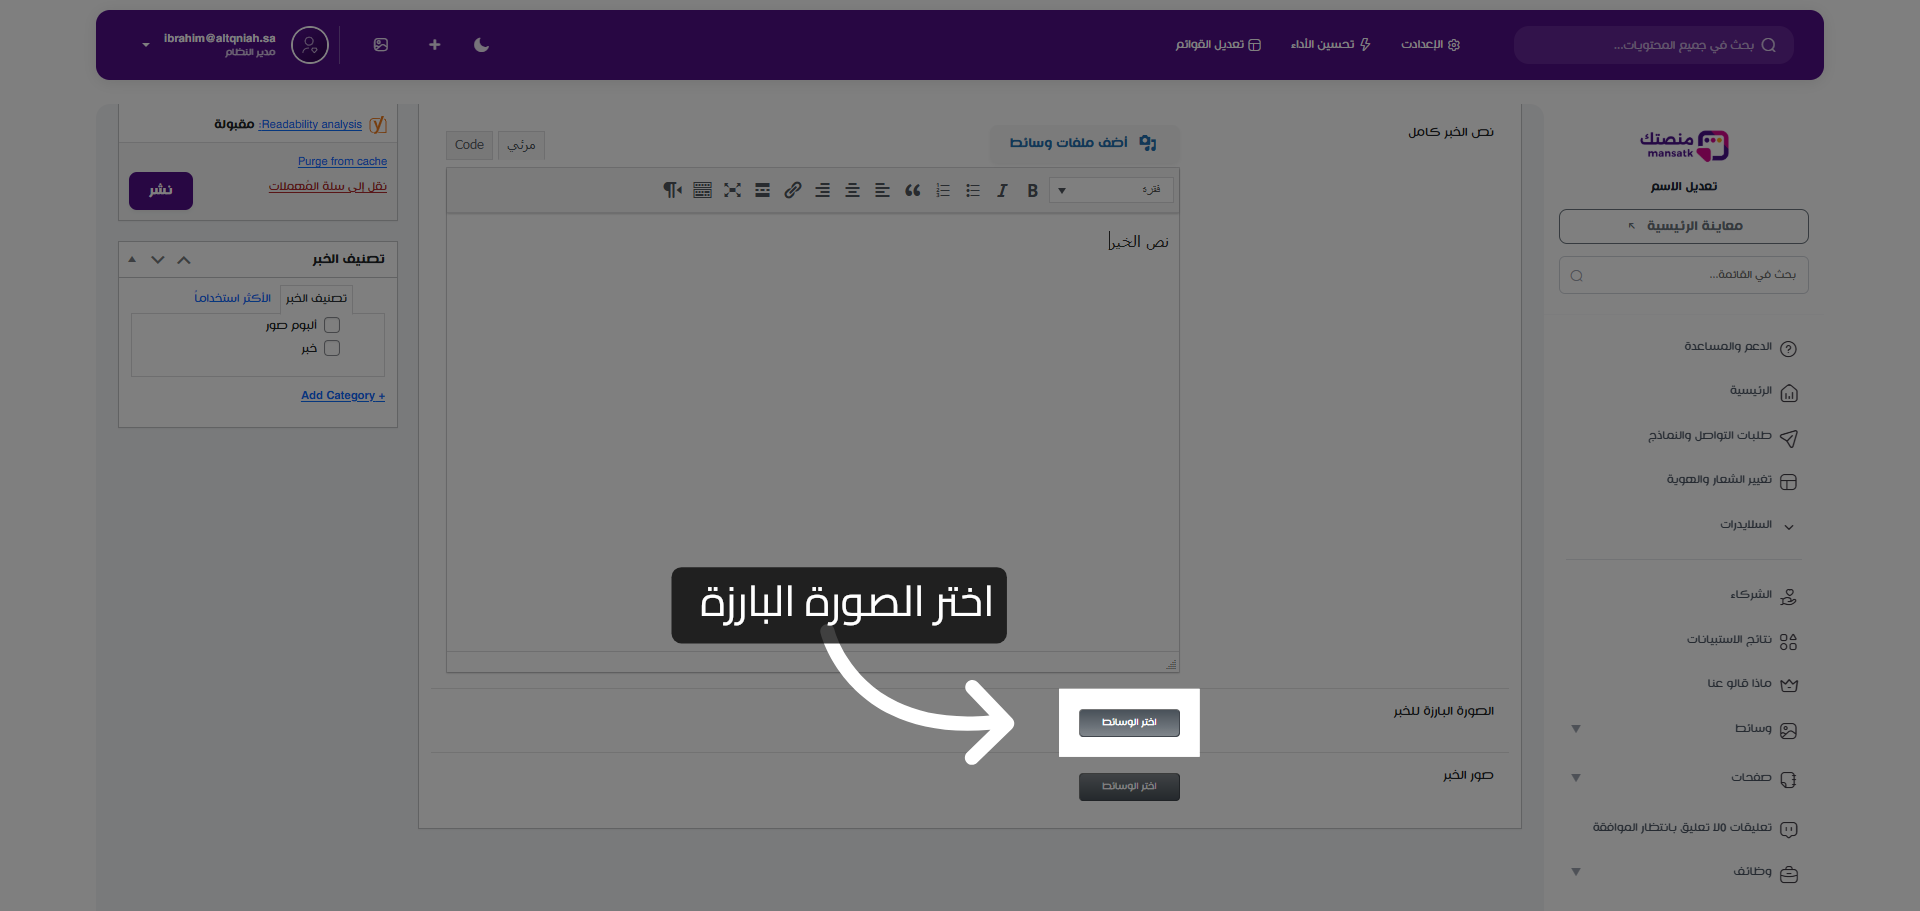This screenshot has width=1920, height=911.
Task: Open the Purge from cache link
Action: tap(342, 161)
